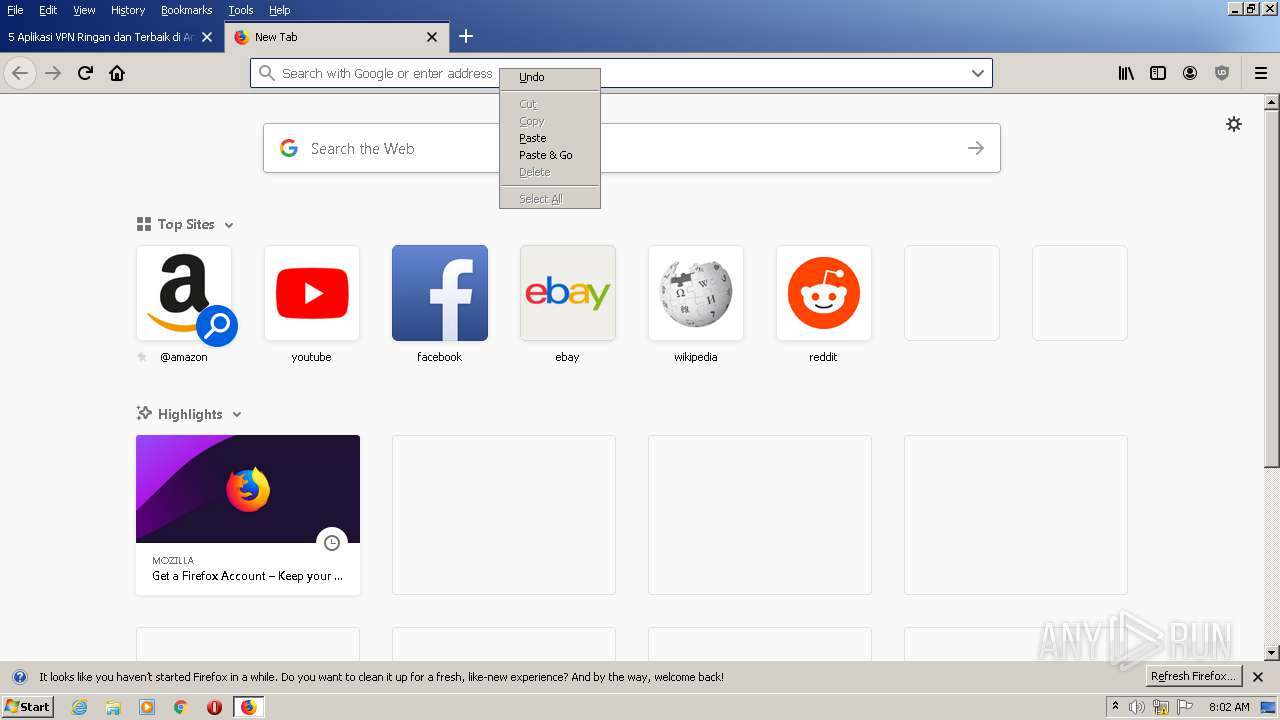Open the Reddit top site tile

click(824, 293)
